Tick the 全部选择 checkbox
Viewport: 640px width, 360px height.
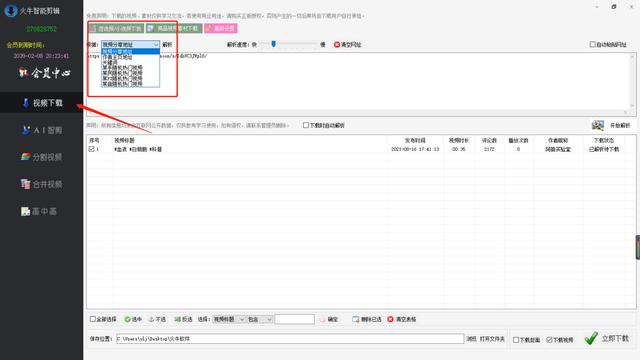tap(93, 319)
